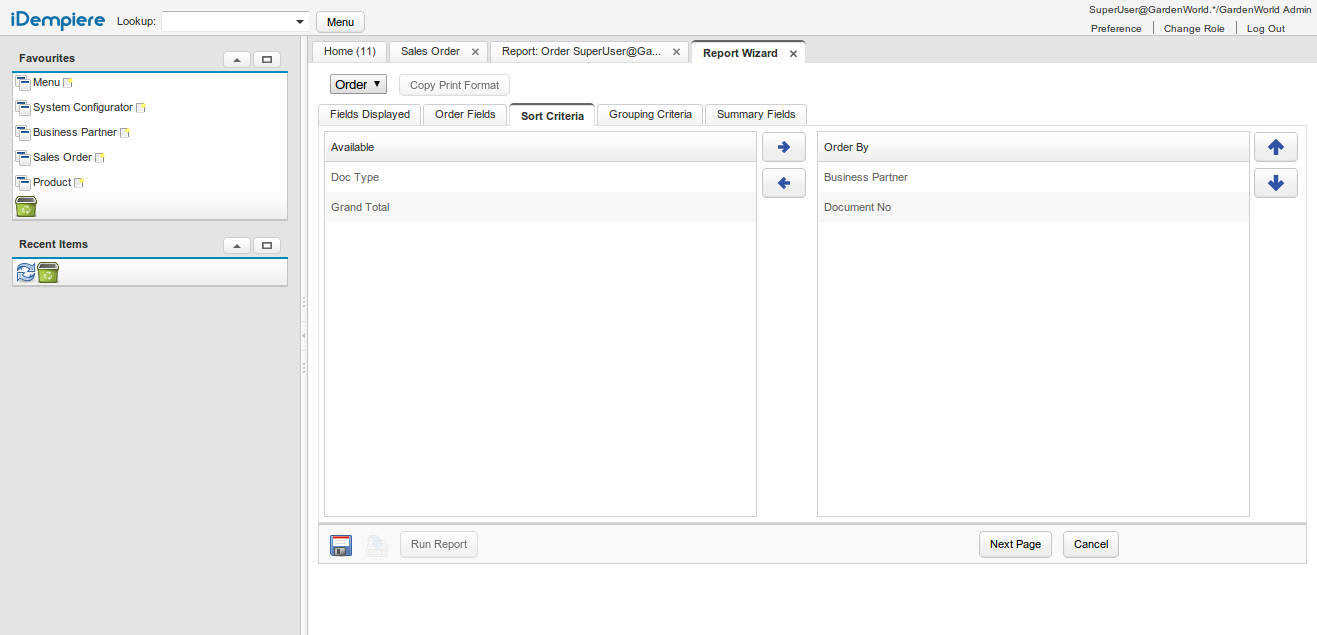Open the Fields Displayed tab
The height and width of the screenshot is (635, 1317).
tap(370, 115)
